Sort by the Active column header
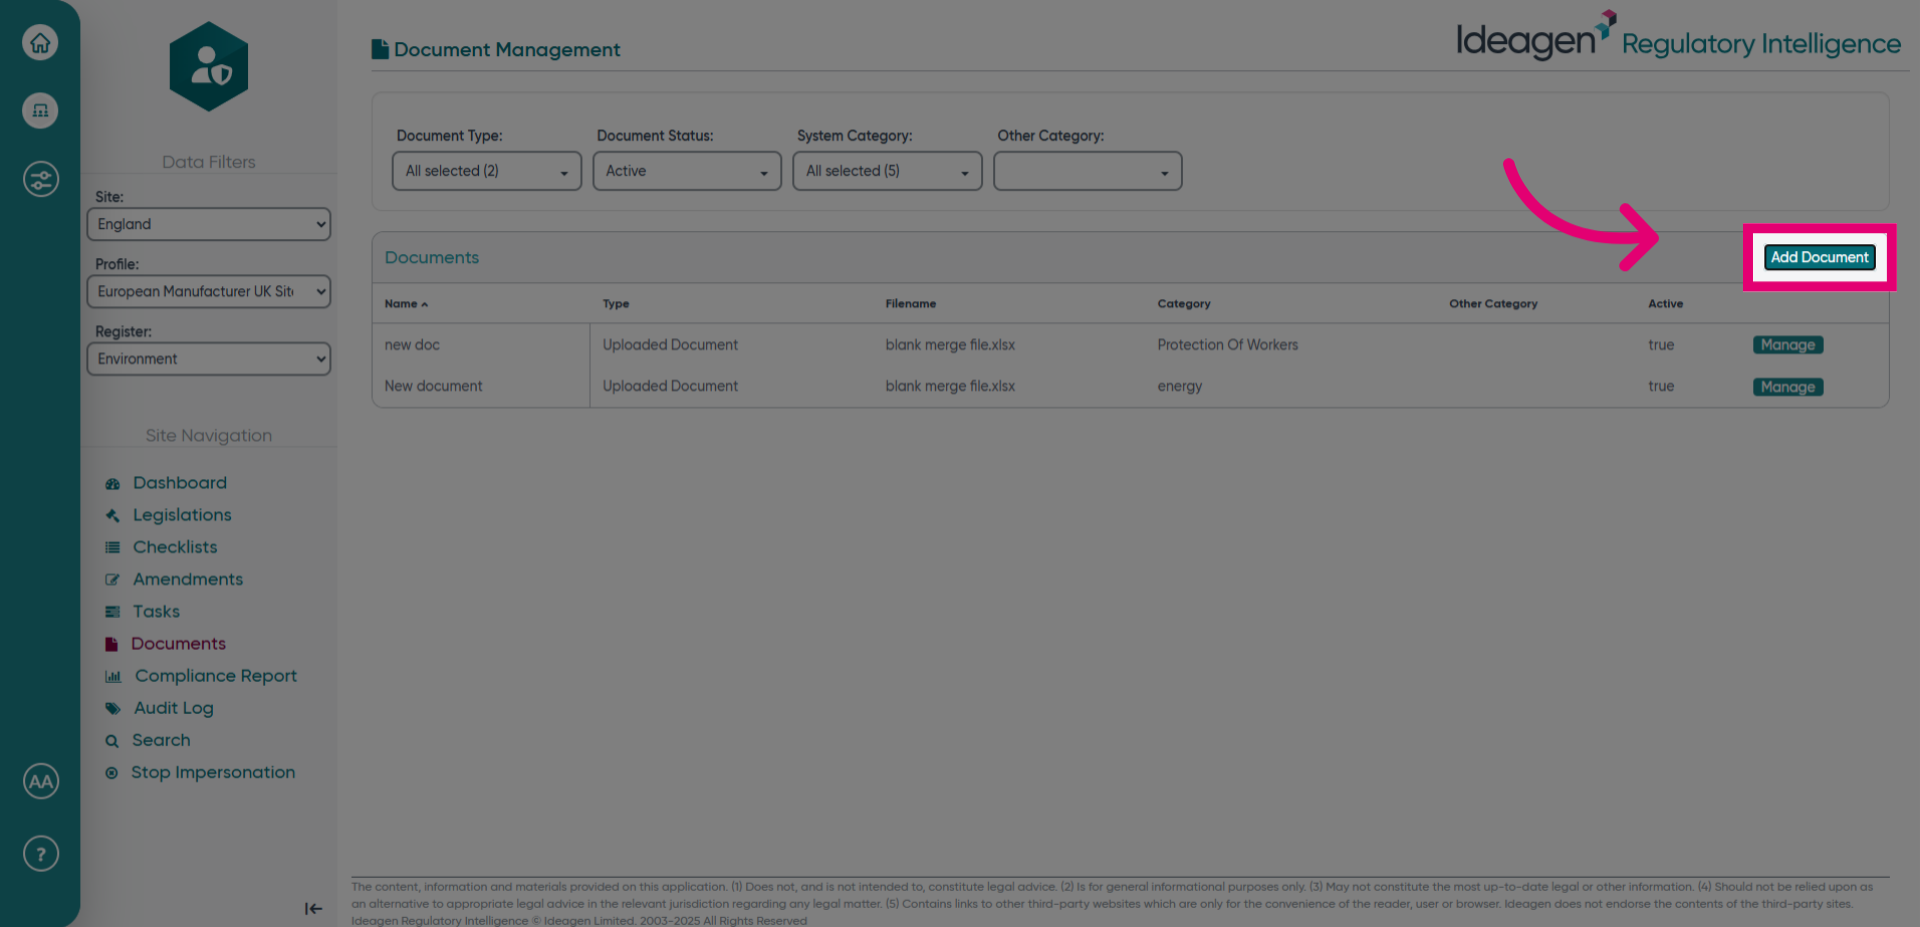The height and width of the screenshot is (927, 1920). pos(1665,304)
